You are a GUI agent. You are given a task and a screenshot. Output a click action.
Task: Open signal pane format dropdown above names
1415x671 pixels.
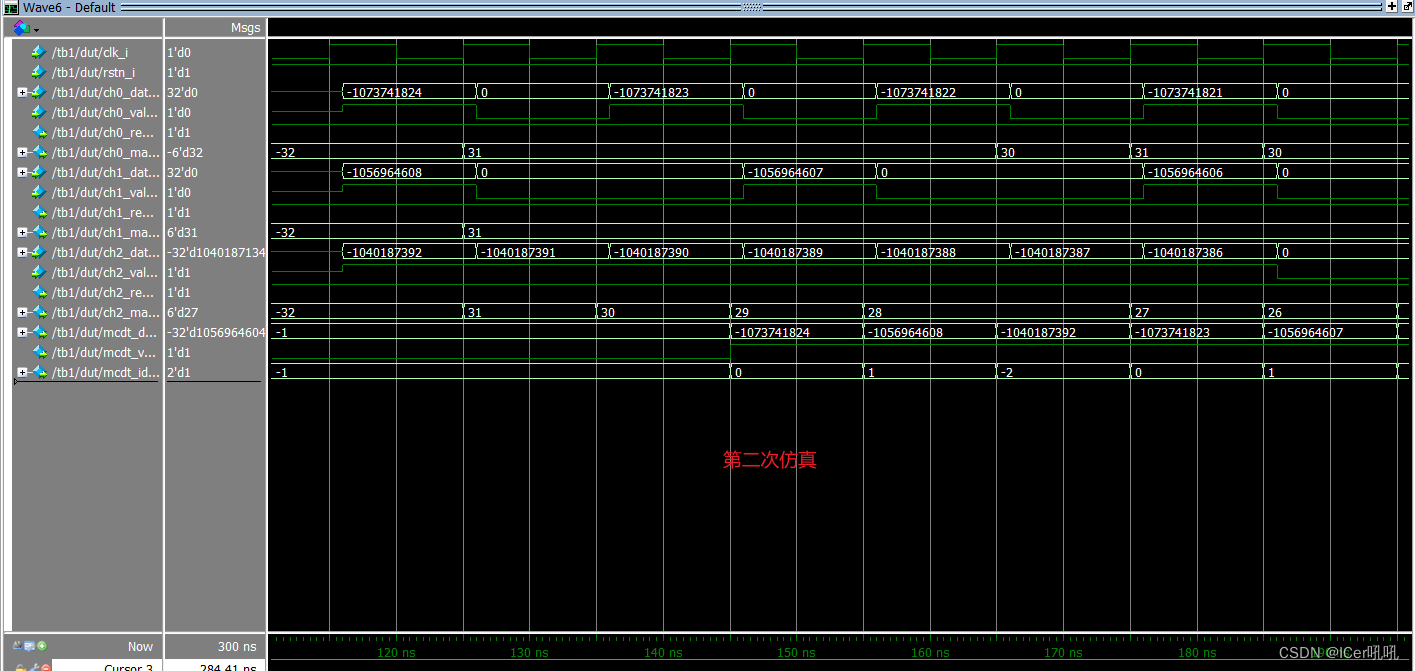pyautogui.click(x=26, y=28)
